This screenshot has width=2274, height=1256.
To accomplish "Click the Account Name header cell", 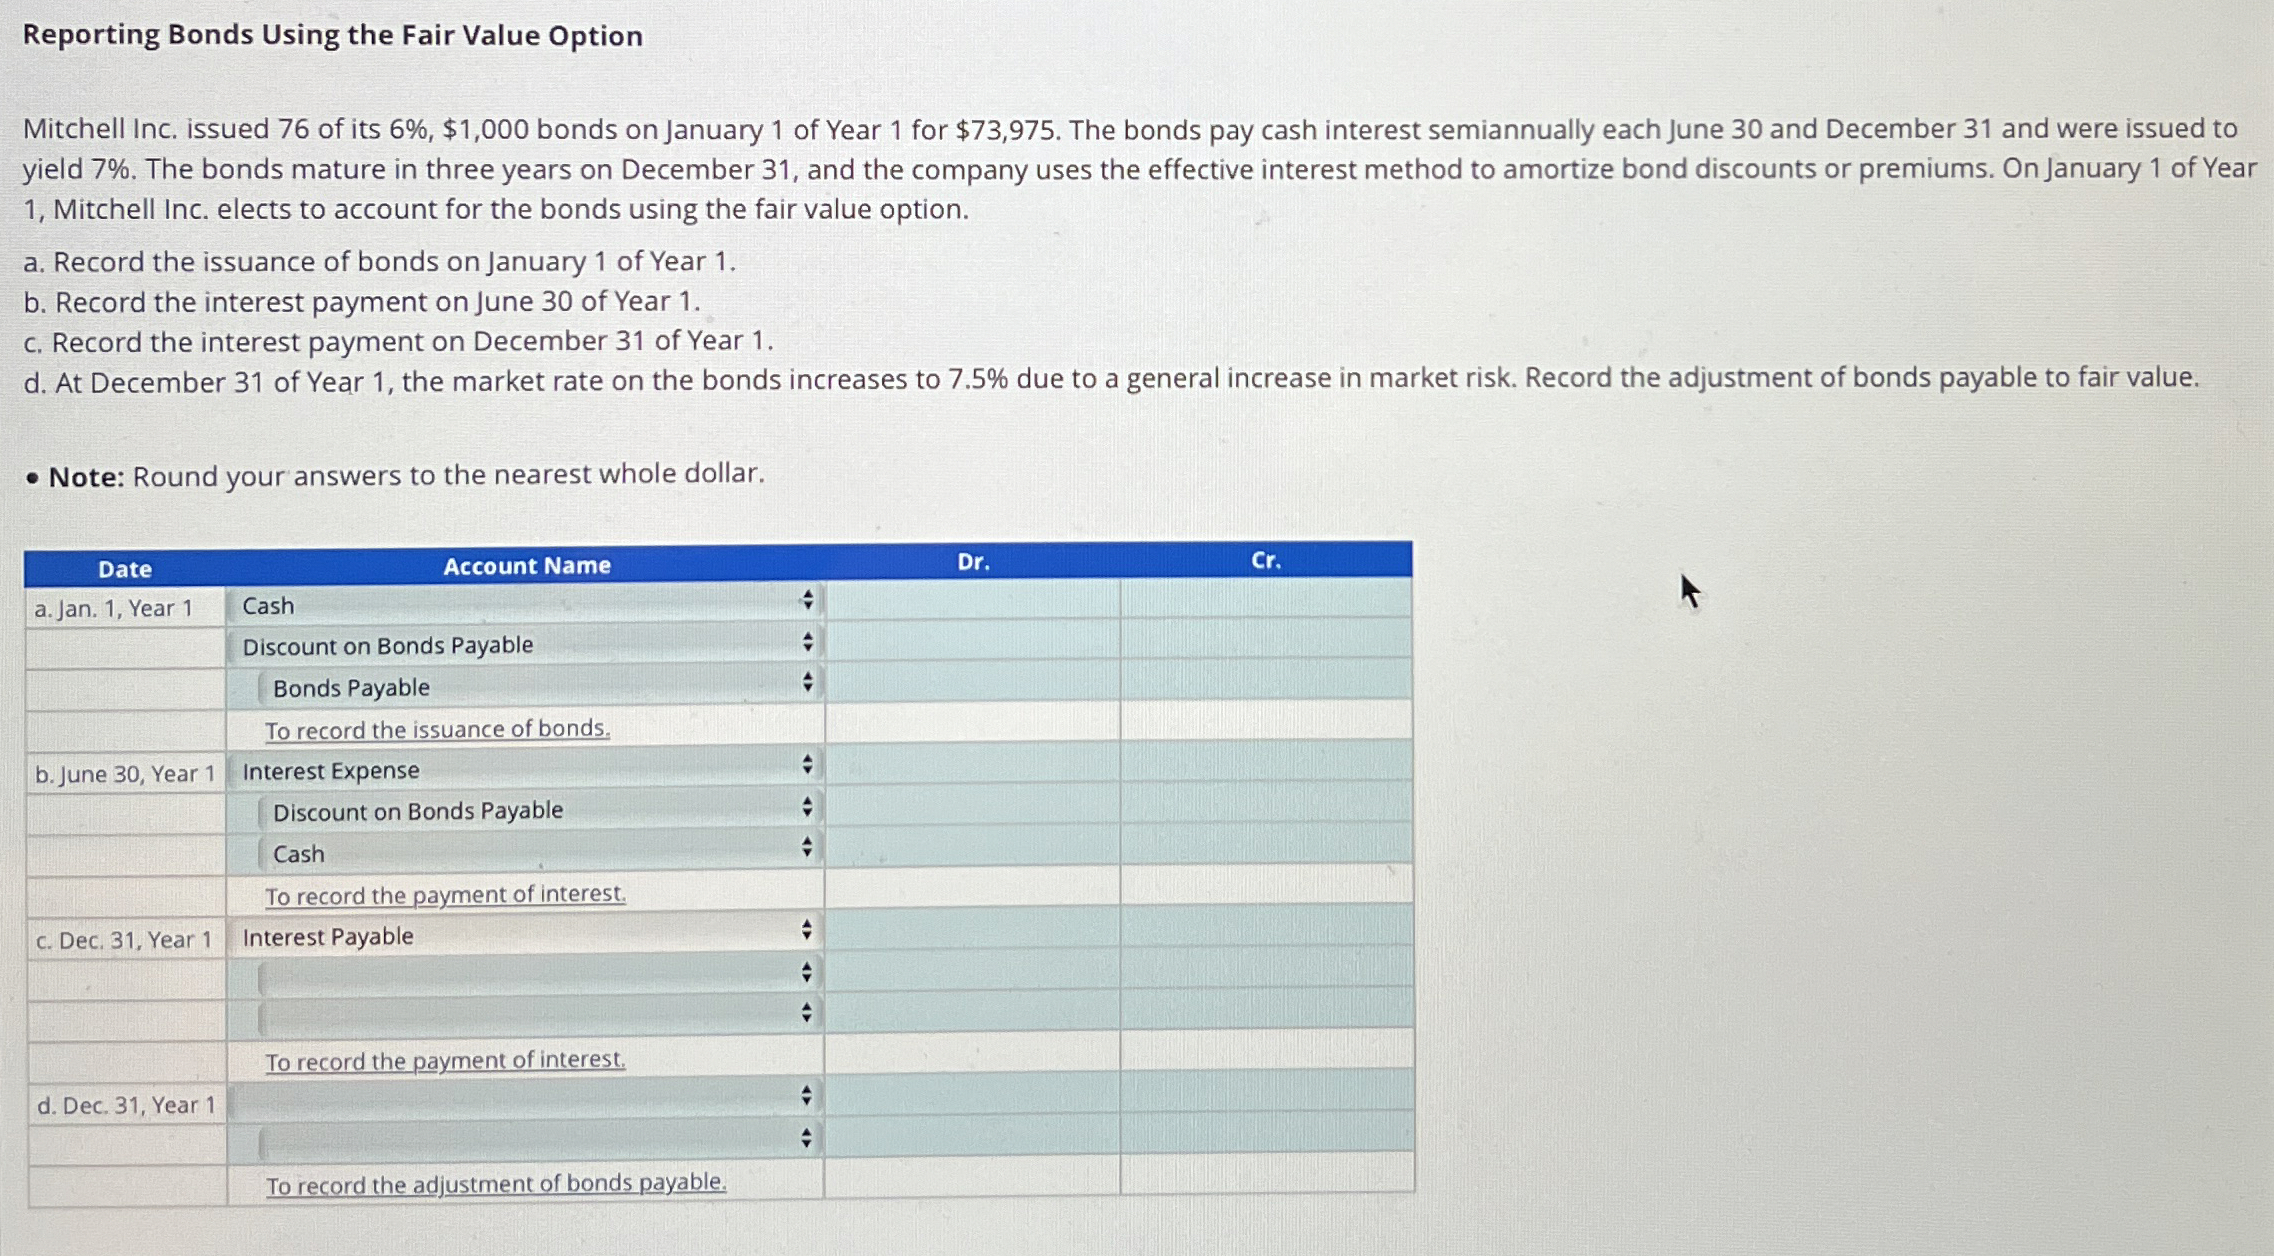I will [527, 565].
